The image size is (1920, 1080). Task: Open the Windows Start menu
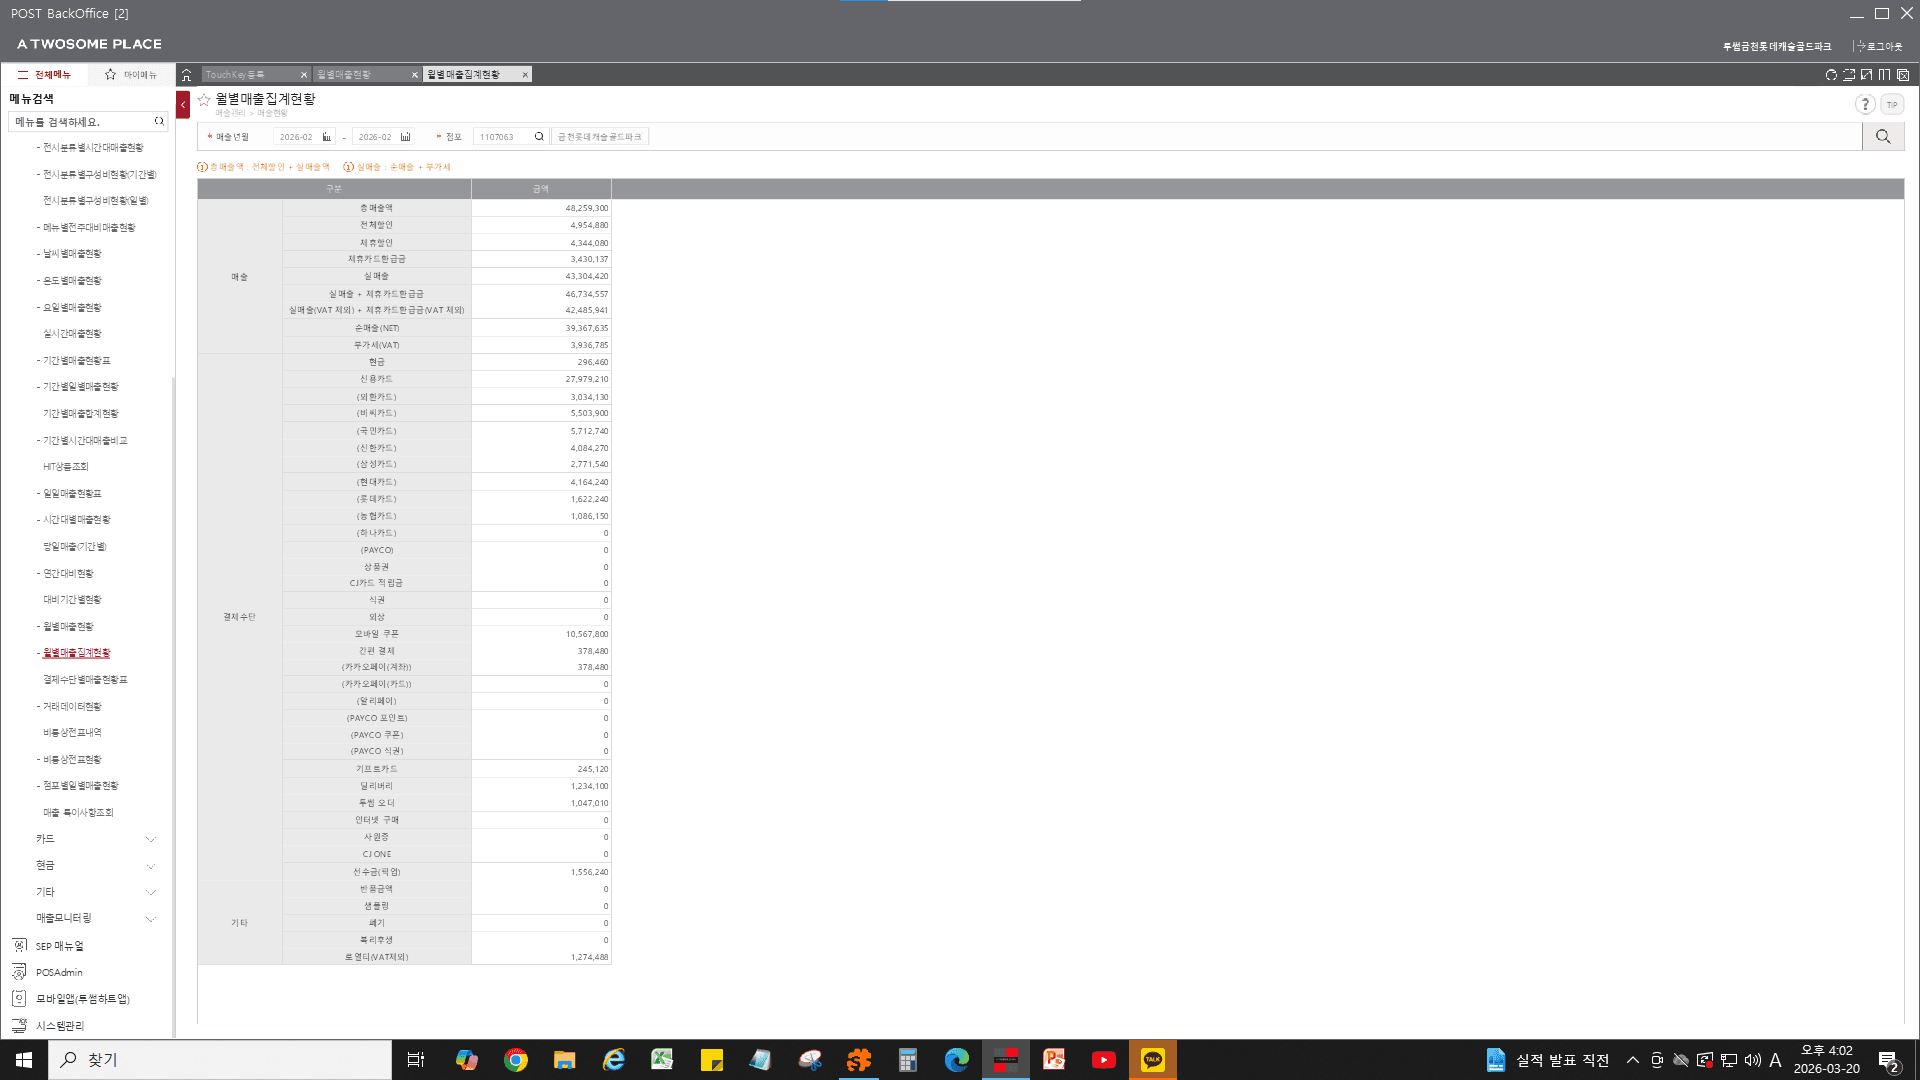click(24, 1060)
